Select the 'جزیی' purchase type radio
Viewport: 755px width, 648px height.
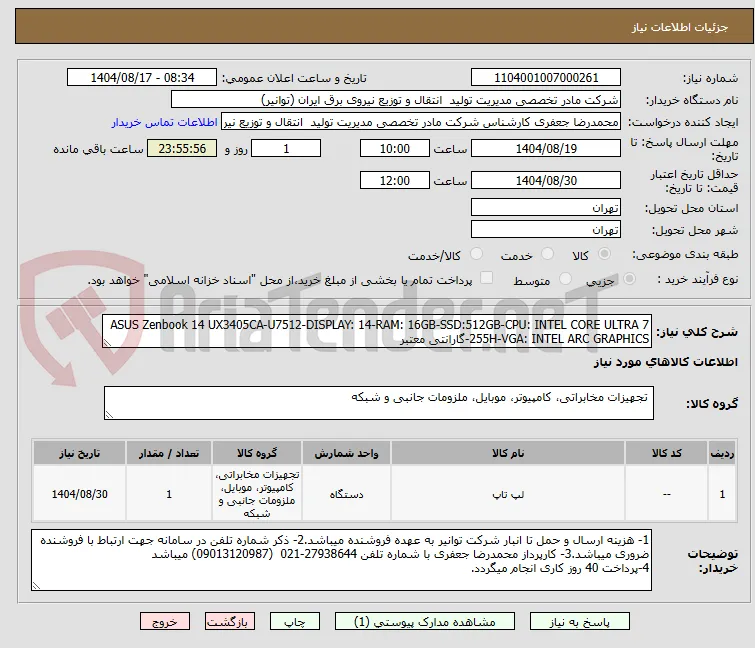point(629,279)
